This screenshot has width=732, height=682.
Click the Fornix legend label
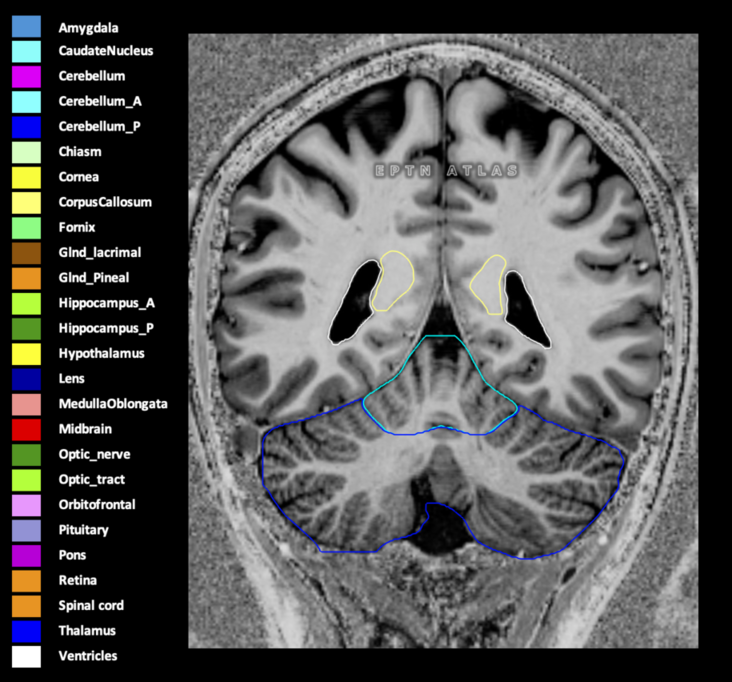pos(77,227)
